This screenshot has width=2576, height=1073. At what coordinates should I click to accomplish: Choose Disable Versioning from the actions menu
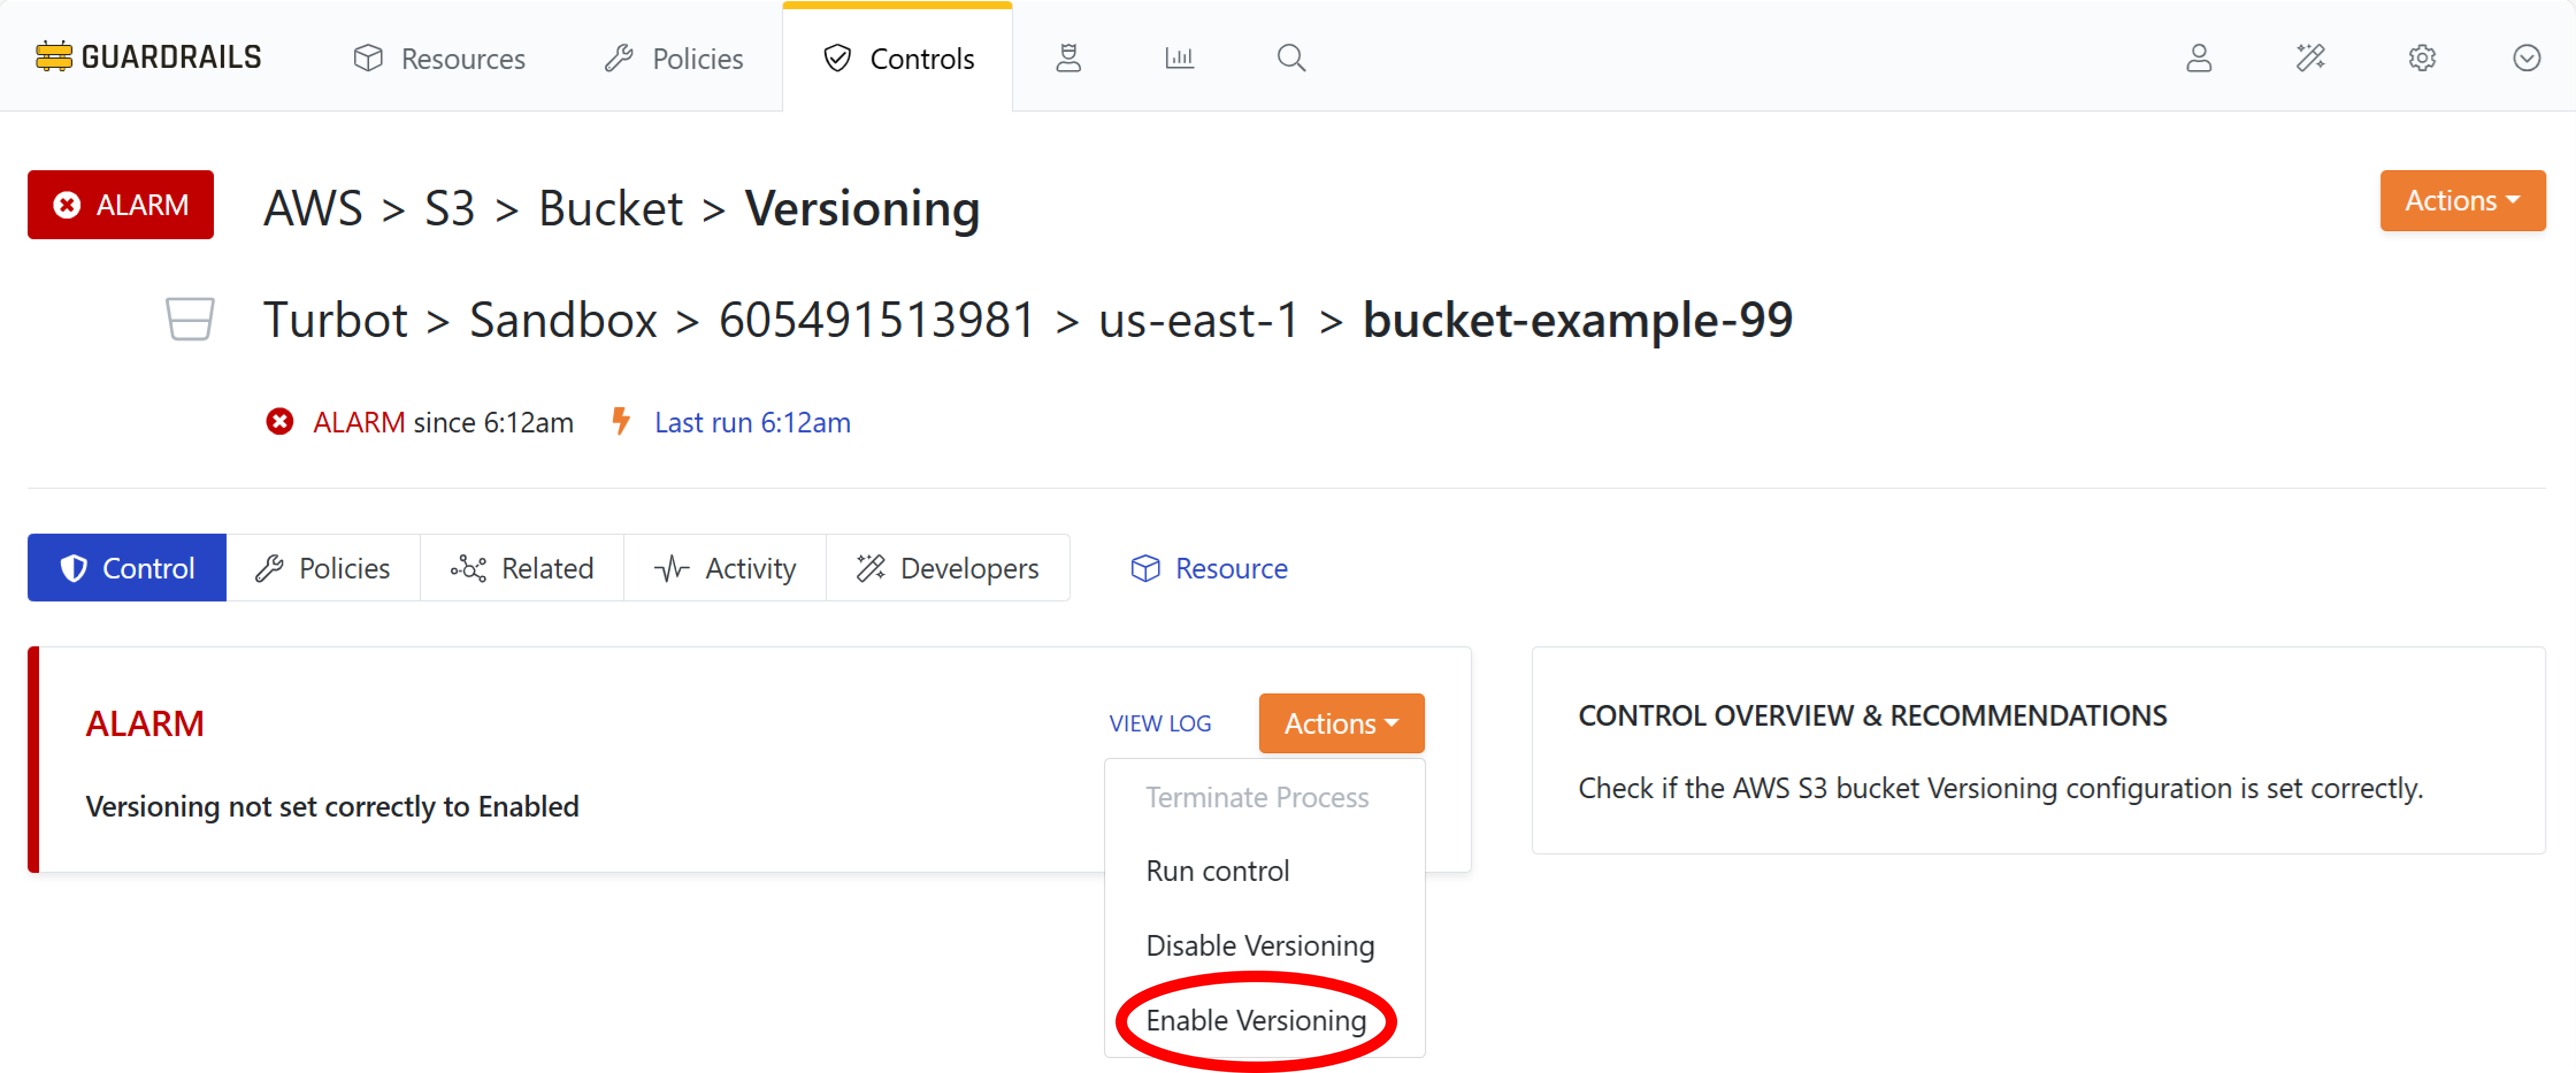[x=1260, y=944]
